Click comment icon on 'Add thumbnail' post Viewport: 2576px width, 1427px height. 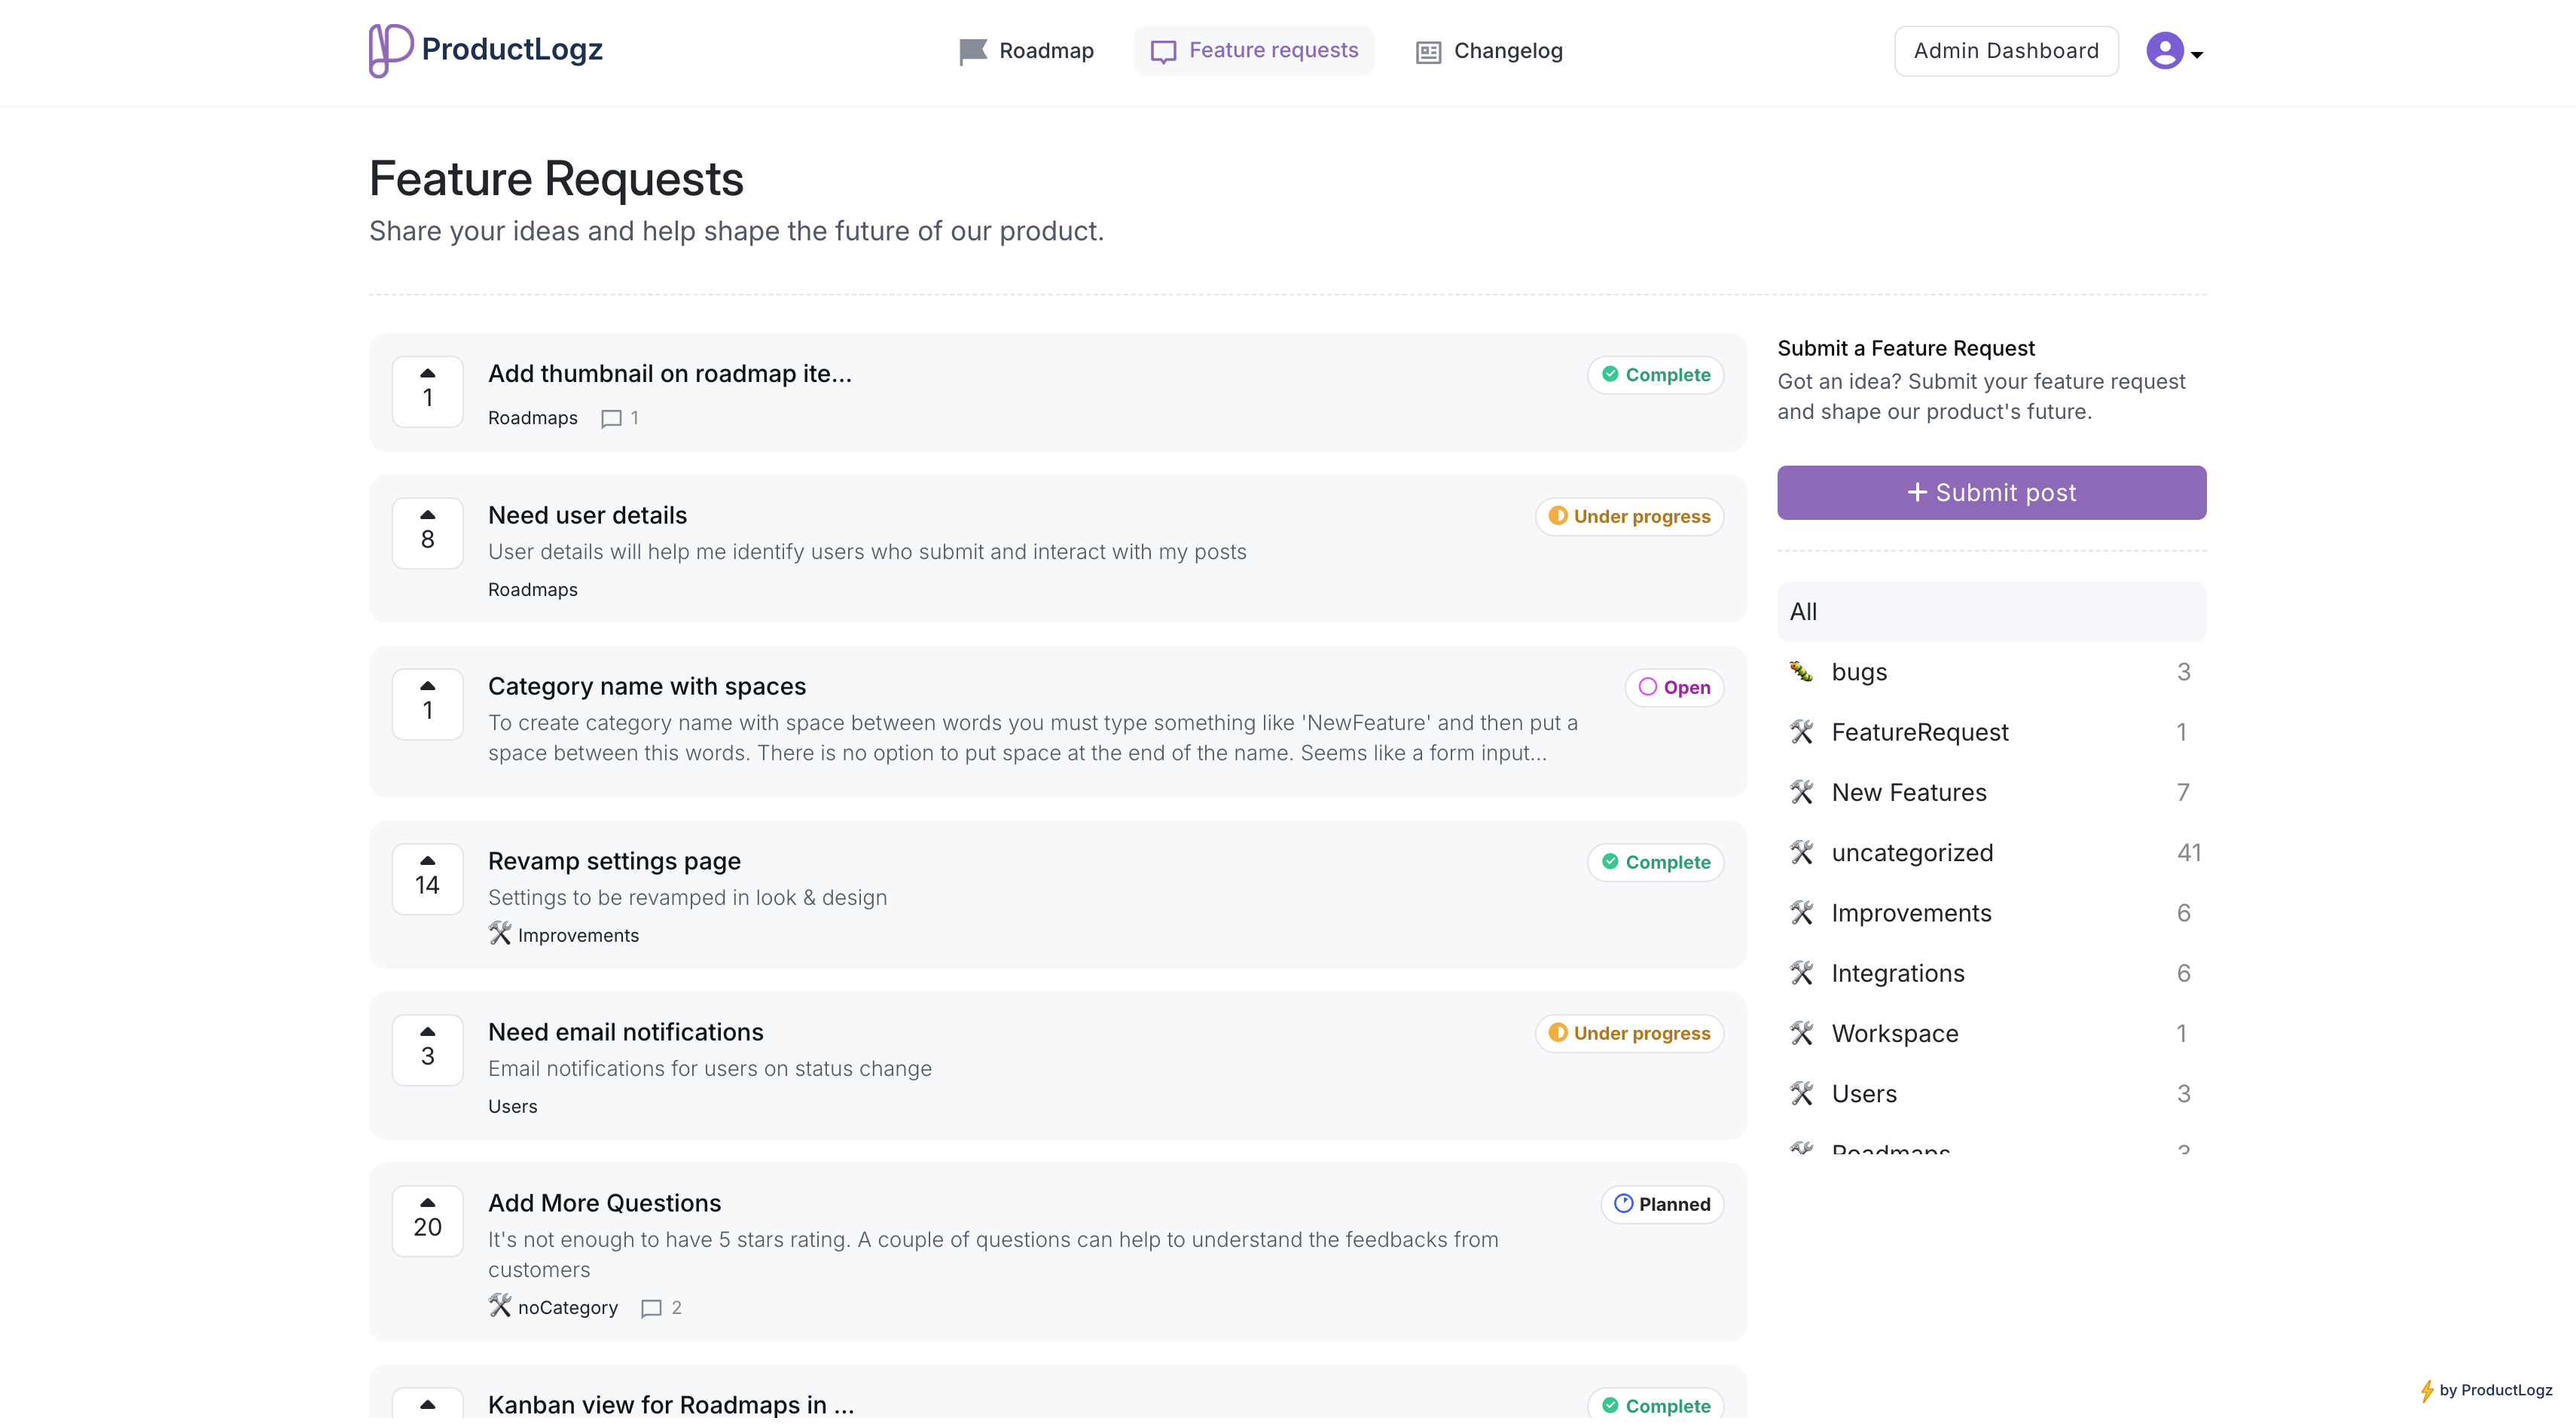(611, 419)
